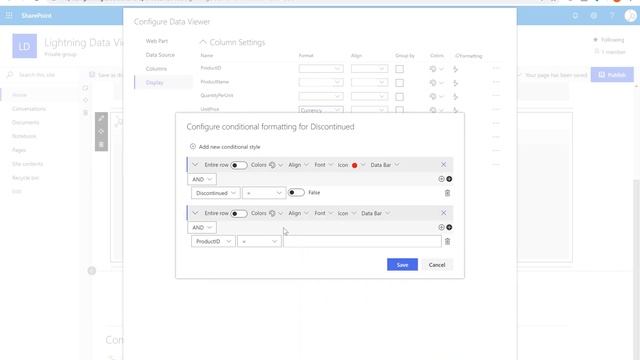This screenshot has width=640, height=360.
Task: Open the Icon dropdown in the ProductID rule
Action: tap(347, 213)
